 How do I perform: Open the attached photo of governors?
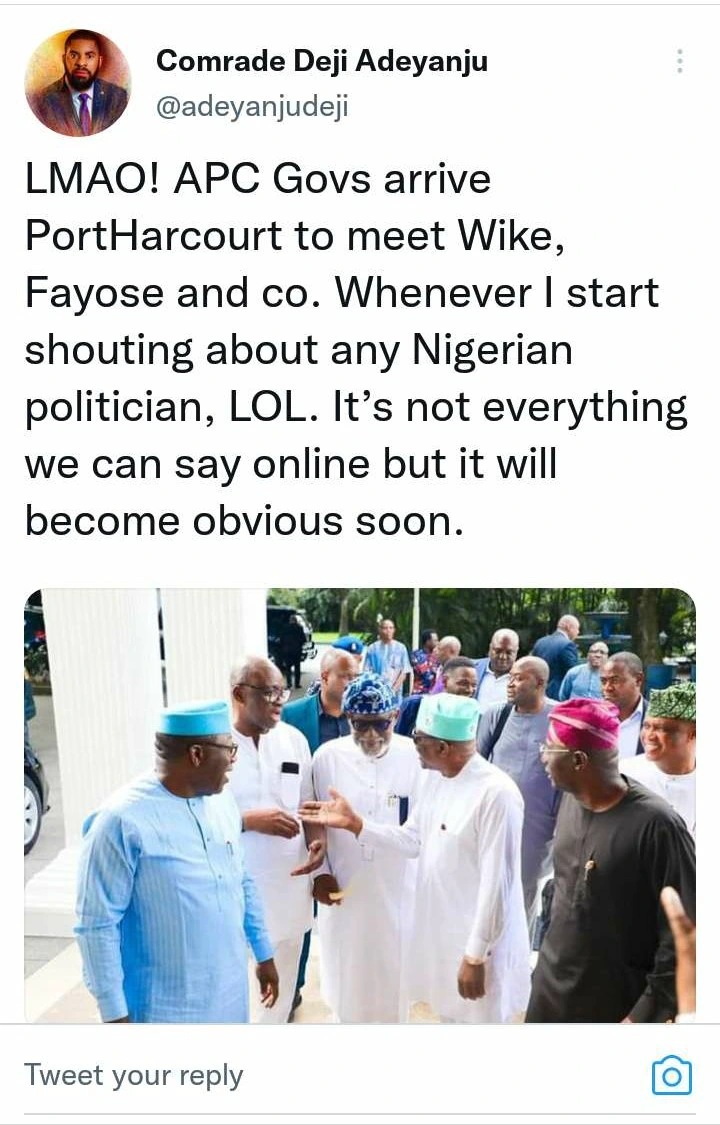(360, 805)
